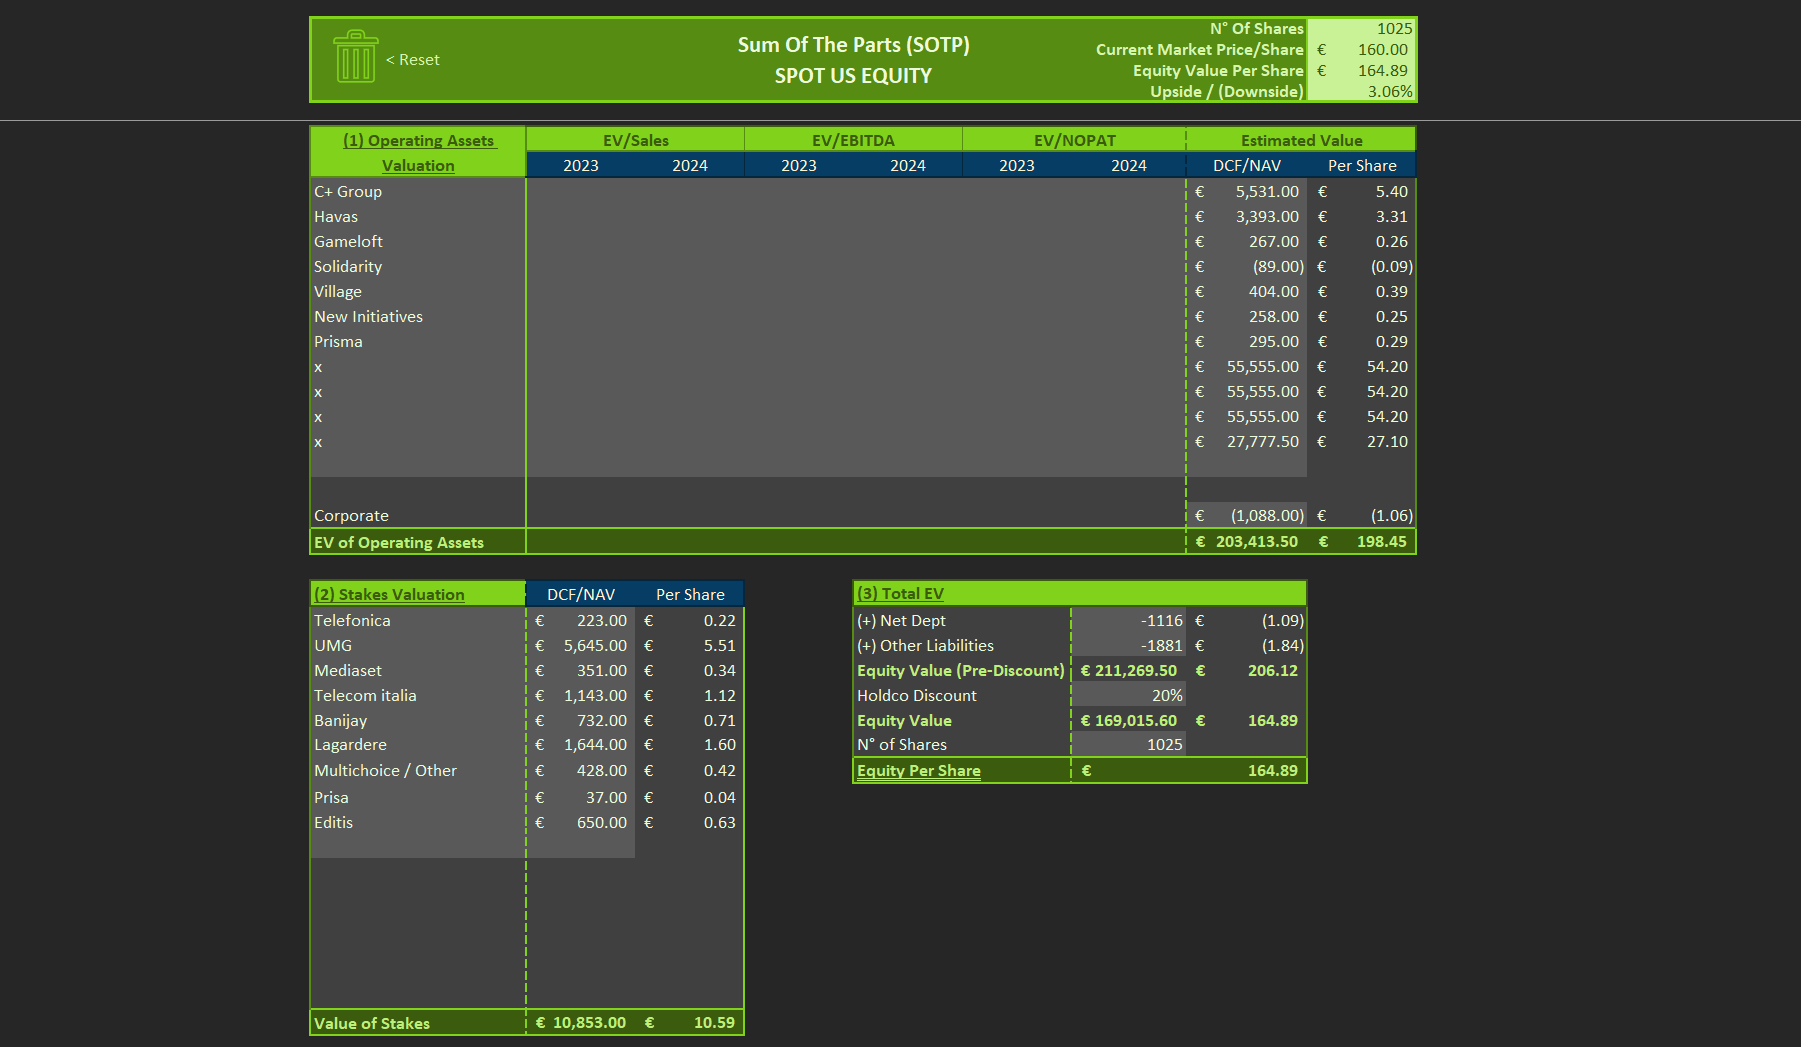Click the (2) Stakes Valuation heading
Viewport: 1801px width, 1047px height.
point(389,594)
